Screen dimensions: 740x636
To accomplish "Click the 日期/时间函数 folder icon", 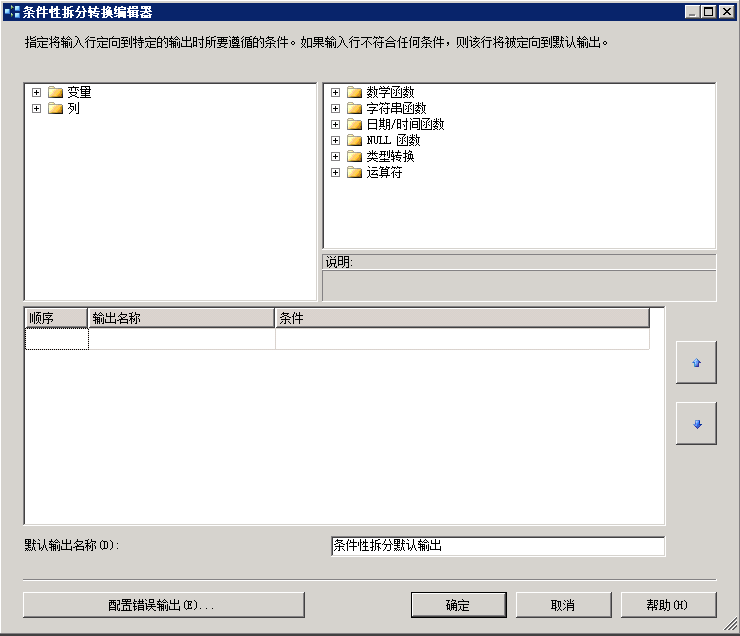I will [x=354, y=124].
